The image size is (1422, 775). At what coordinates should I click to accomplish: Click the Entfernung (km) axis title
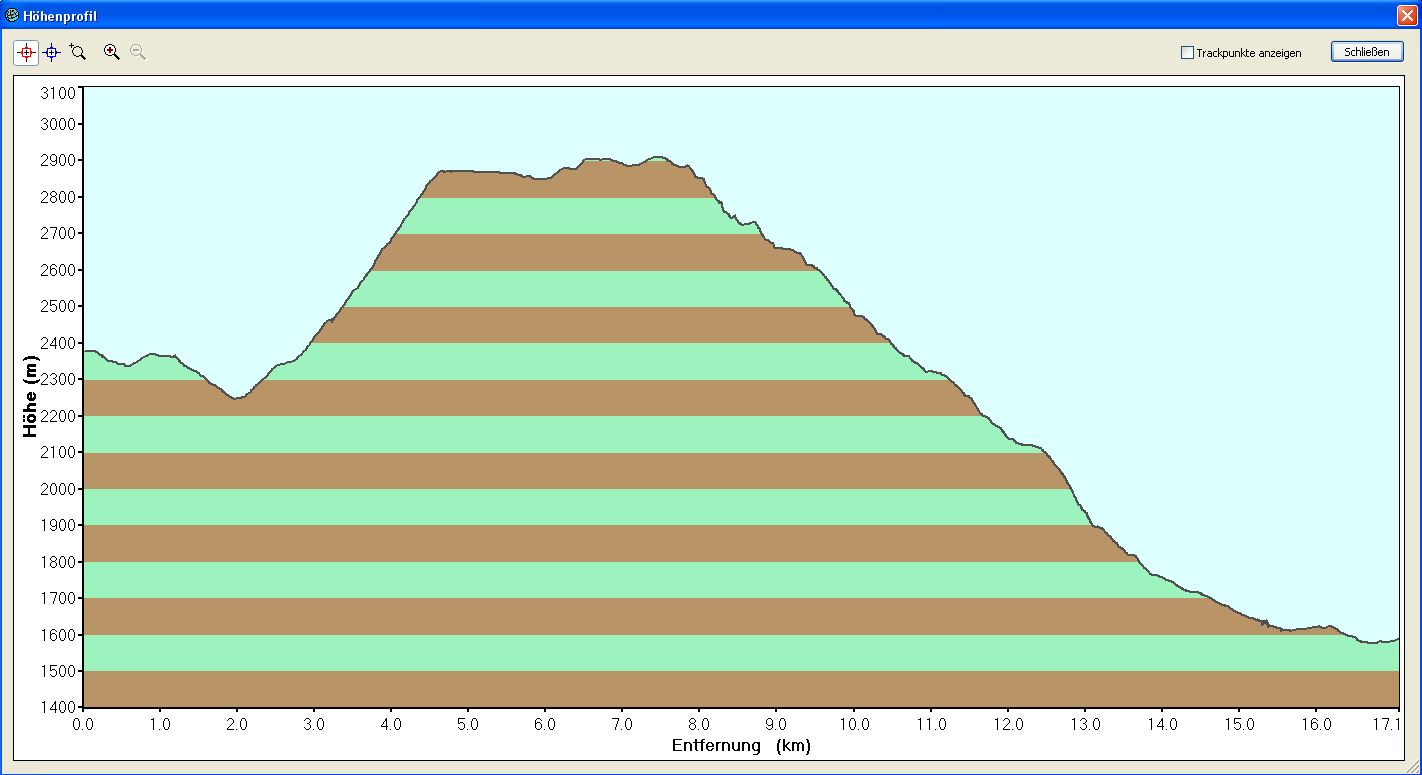click(x=741, y=746)
